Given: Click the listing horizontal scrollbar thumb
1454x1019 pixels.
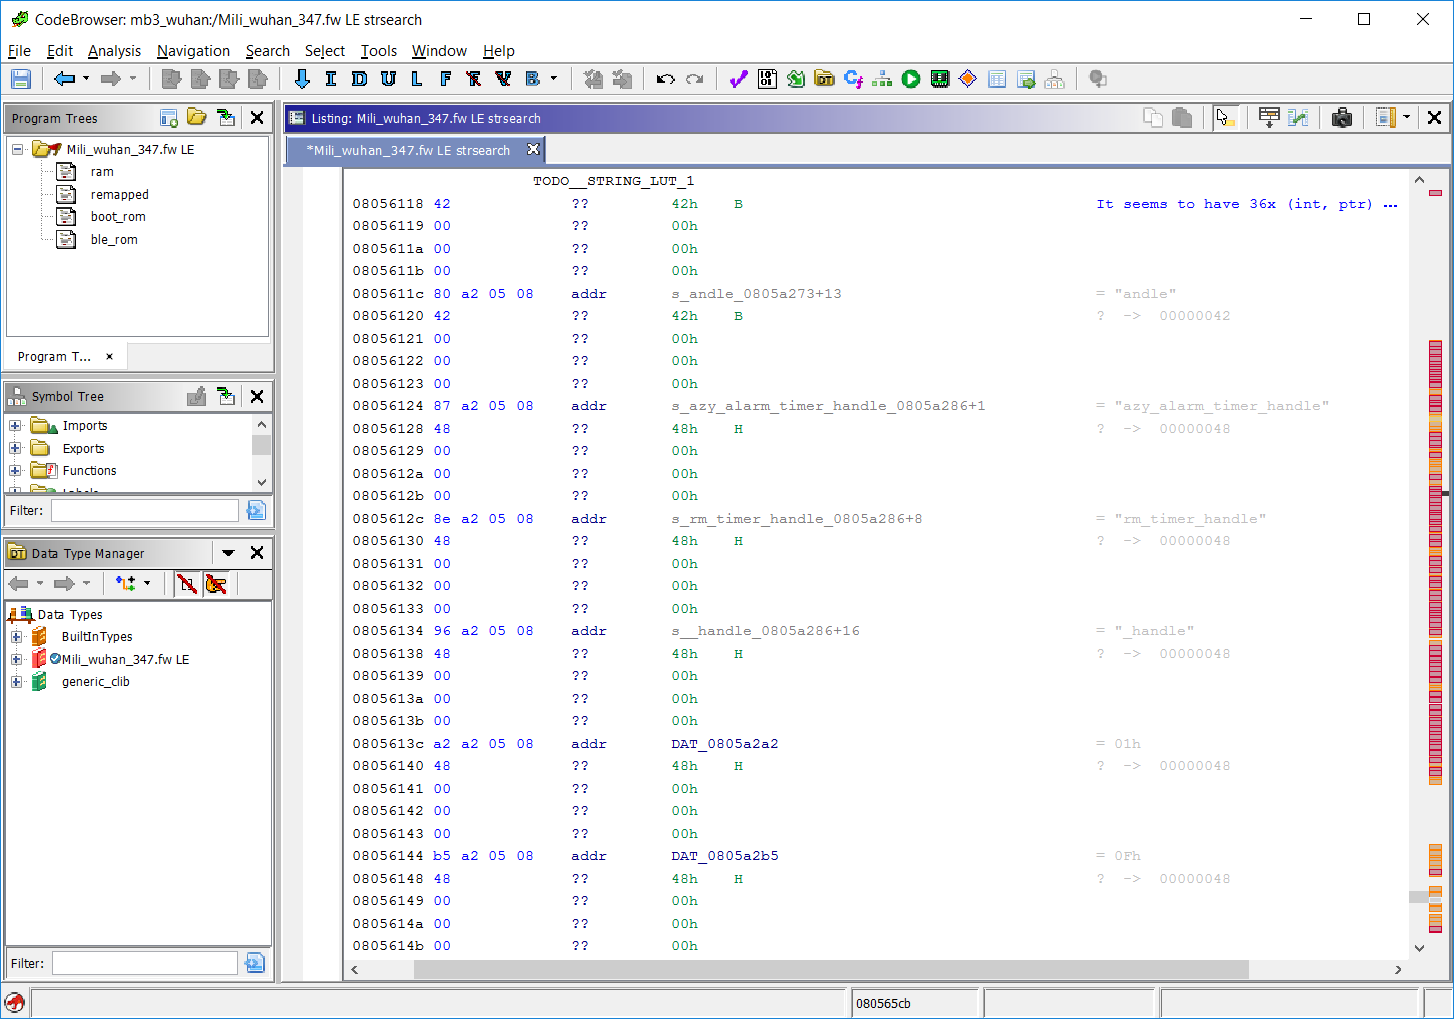Looking at the screenshot, I should click(831, 969).
